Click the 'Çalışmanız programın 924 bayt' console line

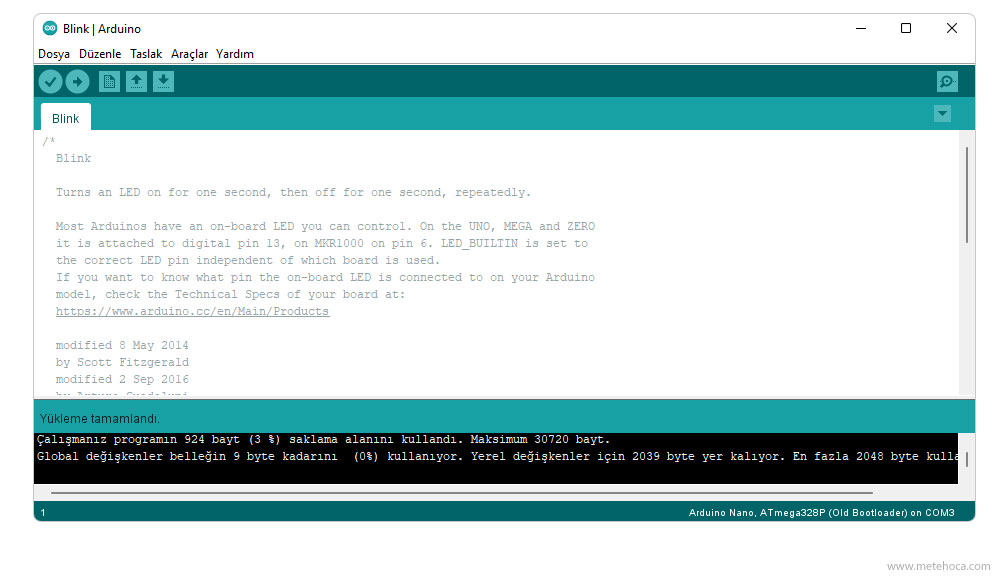pos(323,439)
